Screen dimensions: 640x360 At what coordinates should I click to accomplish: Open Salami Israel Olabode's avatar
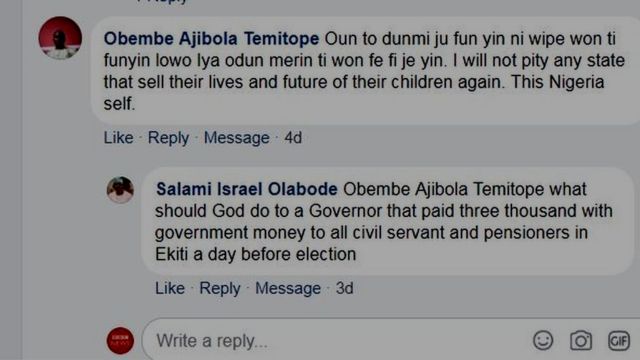[x=120, y=190]
